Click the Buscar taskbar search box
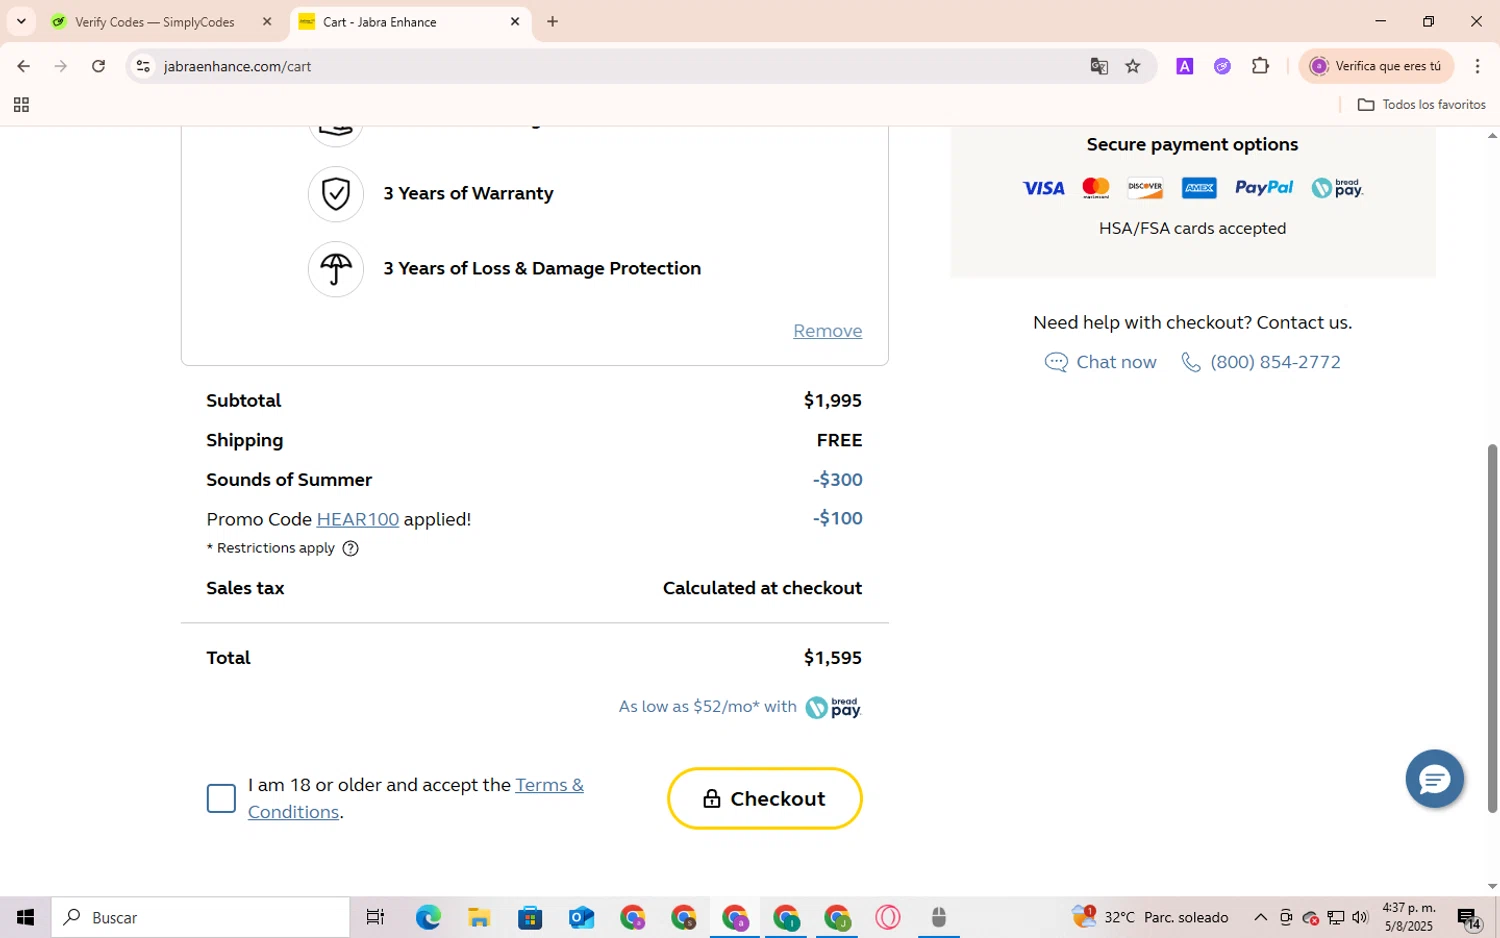Screen dimensions: 1500x938 200,917
